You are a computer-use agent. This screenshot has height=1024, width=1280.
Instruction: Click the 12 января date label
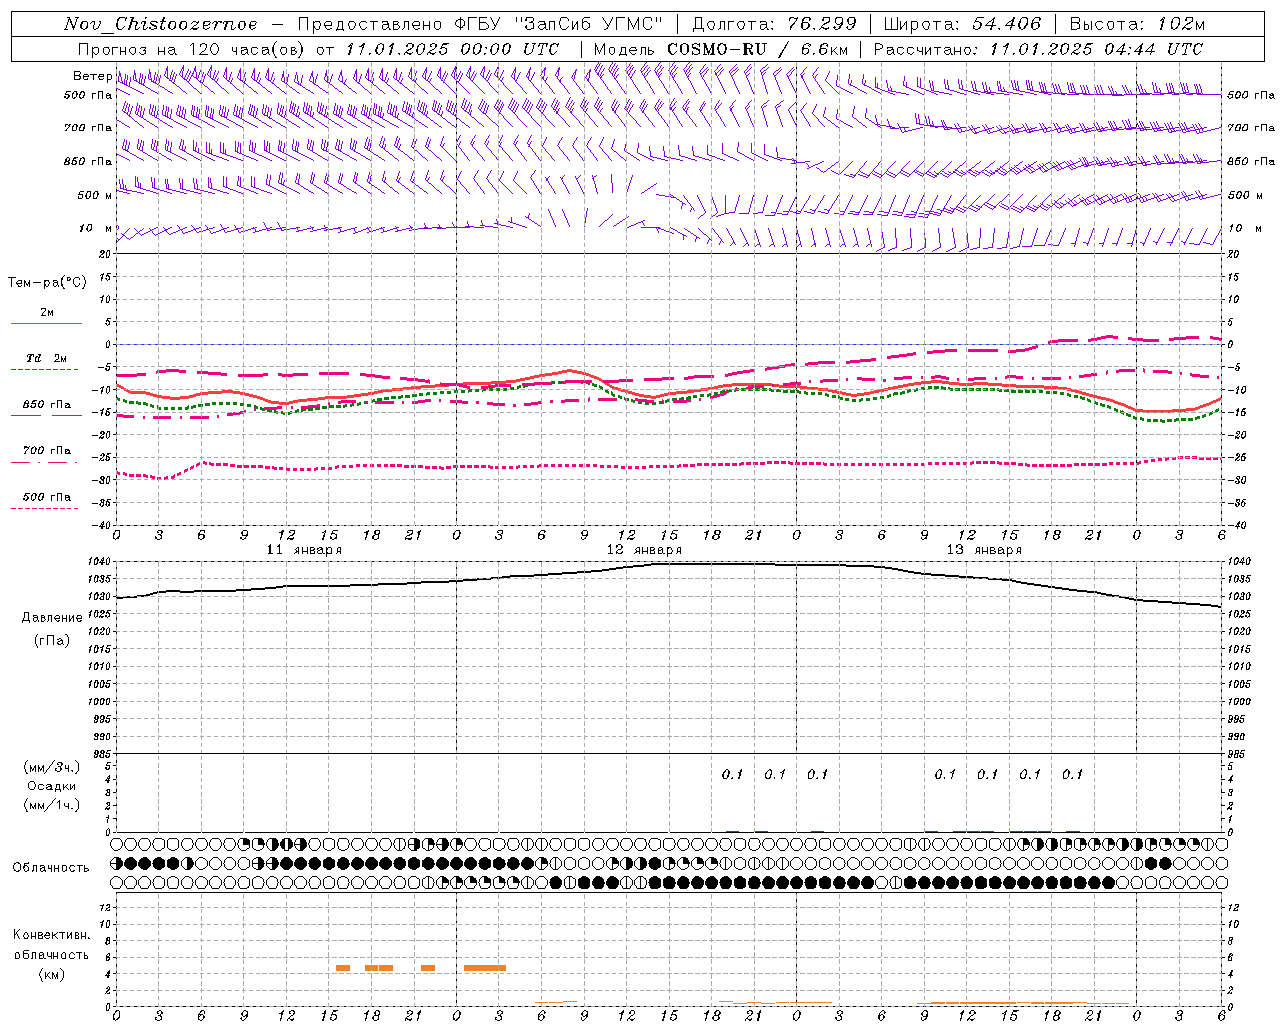pos(644,550)
